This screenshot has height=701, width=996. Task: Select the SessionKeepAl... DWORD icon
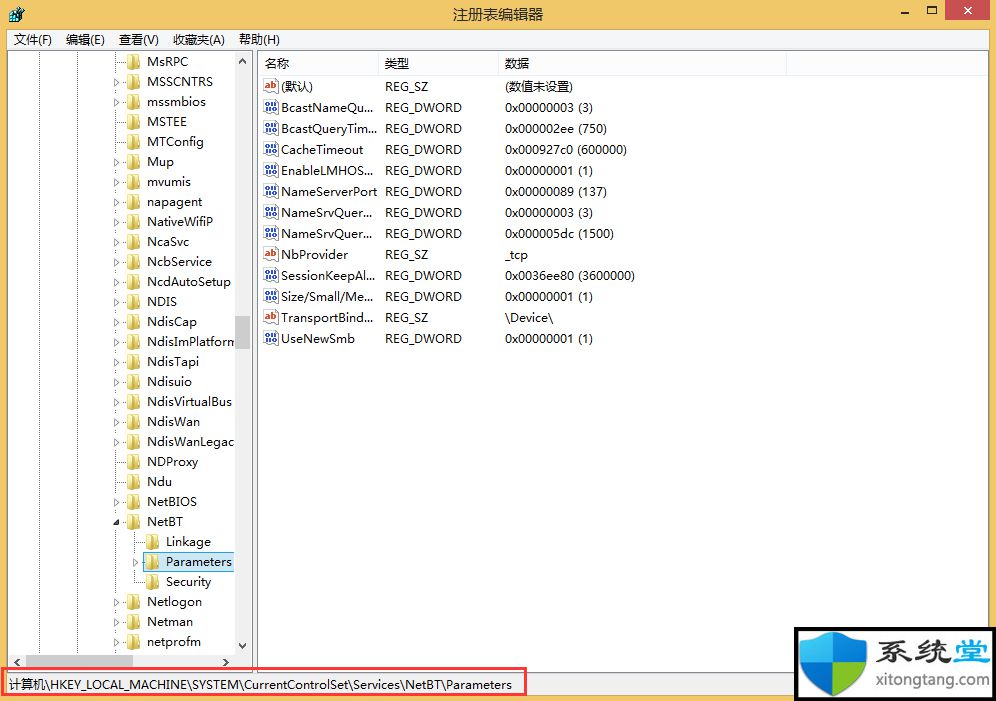(x=271, y=274)
